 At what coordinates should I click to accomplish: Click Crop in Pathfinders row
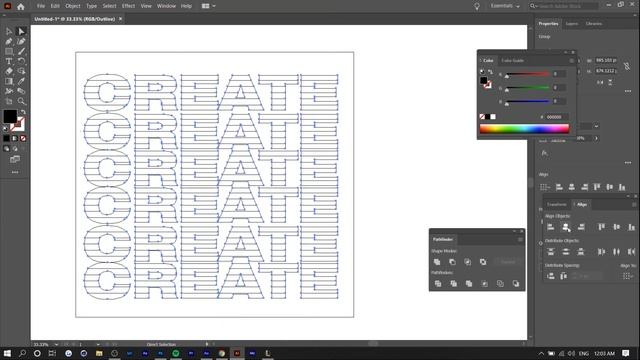[x=484, y=283]
